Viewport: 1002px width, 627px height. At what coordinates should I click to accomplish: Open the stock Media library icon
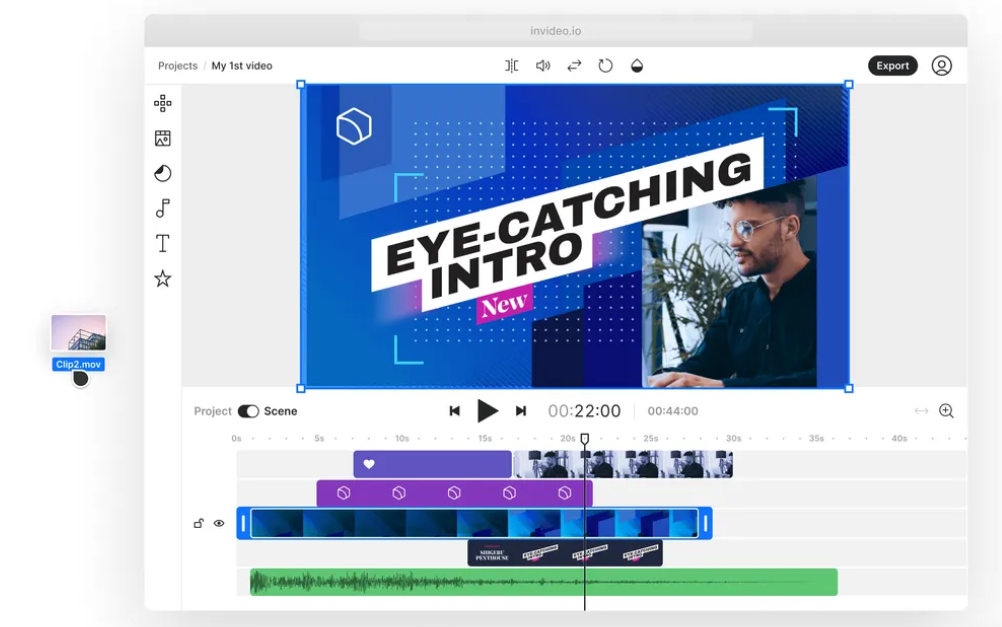pyautogui.click(x=162, y=138)
